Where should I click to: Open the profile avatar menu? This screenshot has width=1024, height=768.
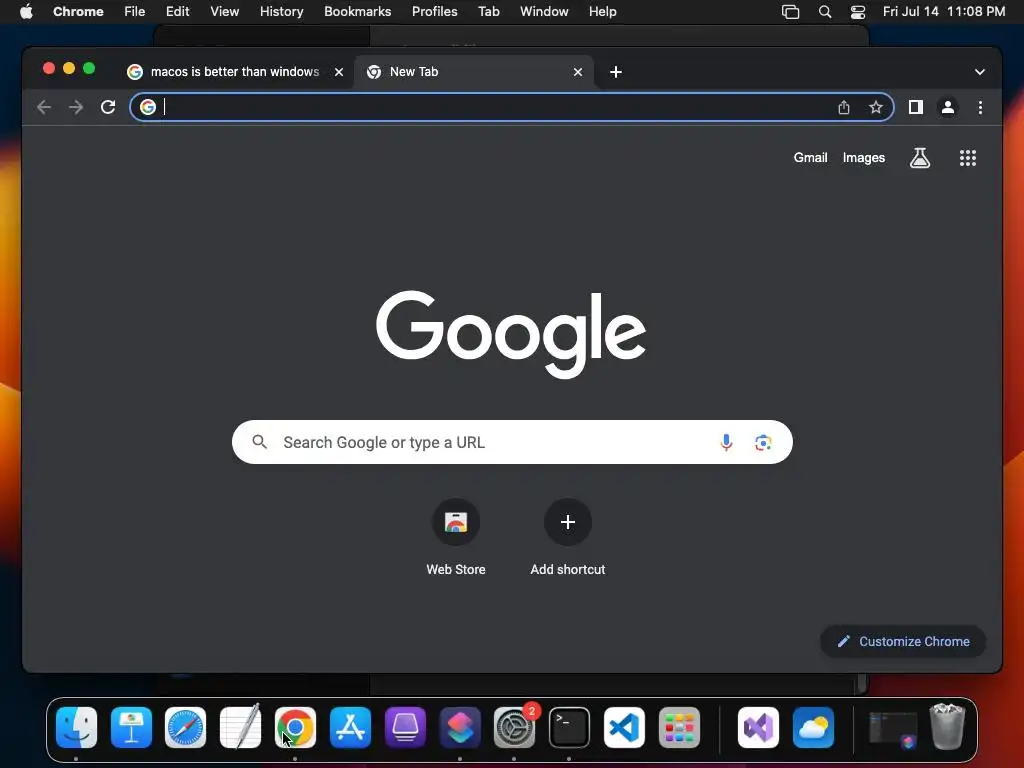pos(948,107)
